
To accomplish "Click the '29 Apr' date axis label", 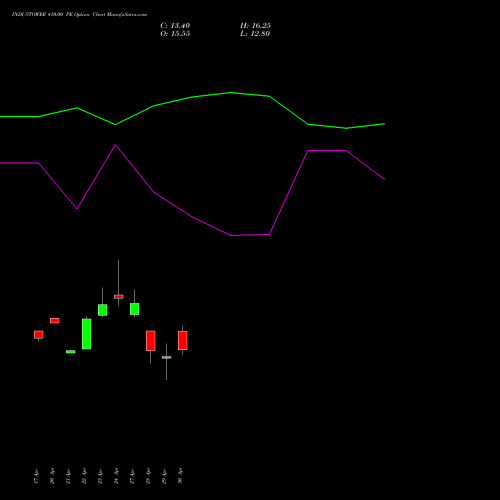I will (x=164, y=476).
